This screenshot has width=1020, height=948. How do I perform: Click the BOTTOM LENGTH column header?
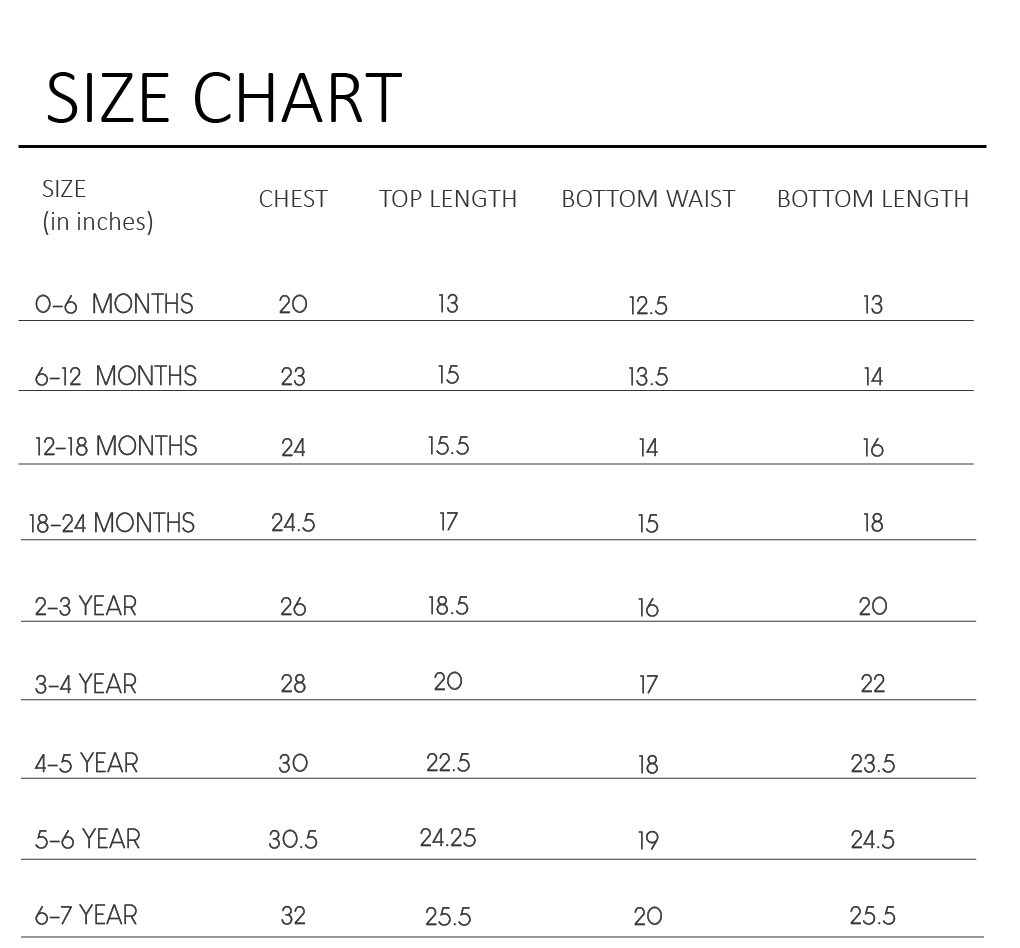point(873,199)
